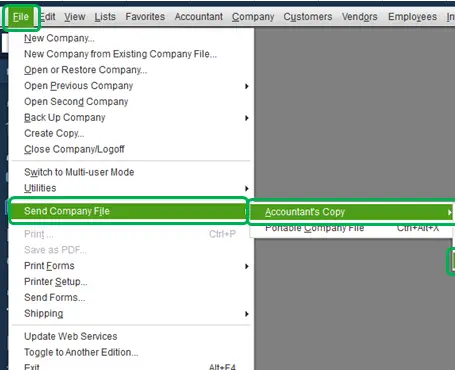Screen dimensions: 455x370
Task: Select Update Web Services
Action: coord(131,337)
